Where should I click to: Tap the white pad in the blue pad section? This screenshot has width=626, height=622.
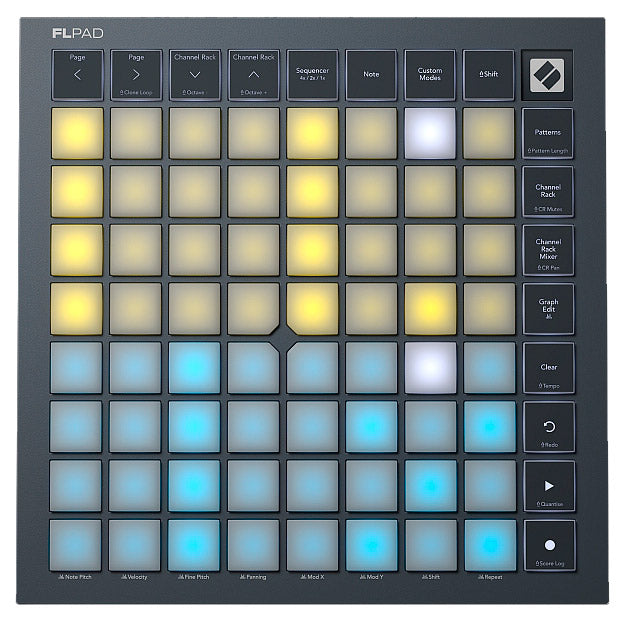point(430,368)
